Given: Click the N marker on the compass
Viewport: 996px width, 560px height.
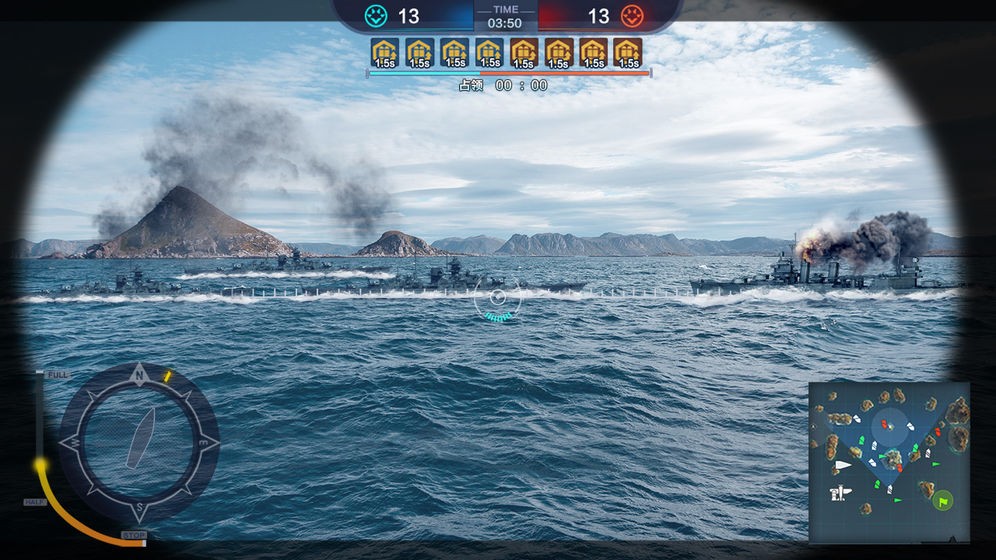Looking at the screenshot, I should click(x=139, y=376).
